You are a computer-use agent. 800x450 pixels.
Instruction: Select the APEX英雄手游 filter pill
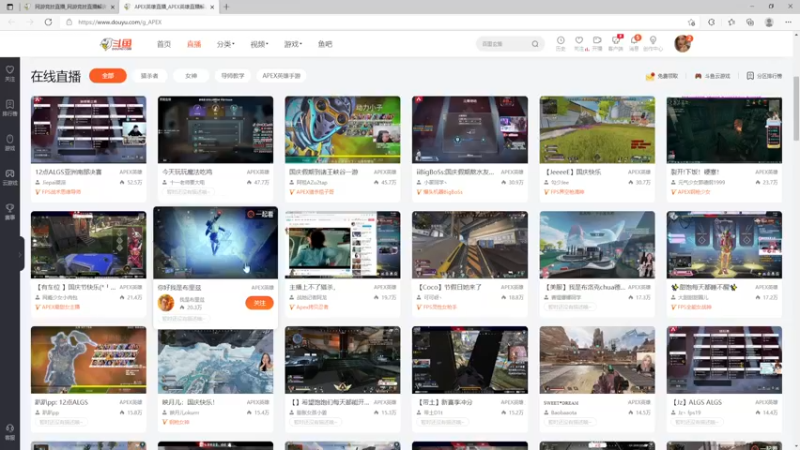[x=281, y=76]
